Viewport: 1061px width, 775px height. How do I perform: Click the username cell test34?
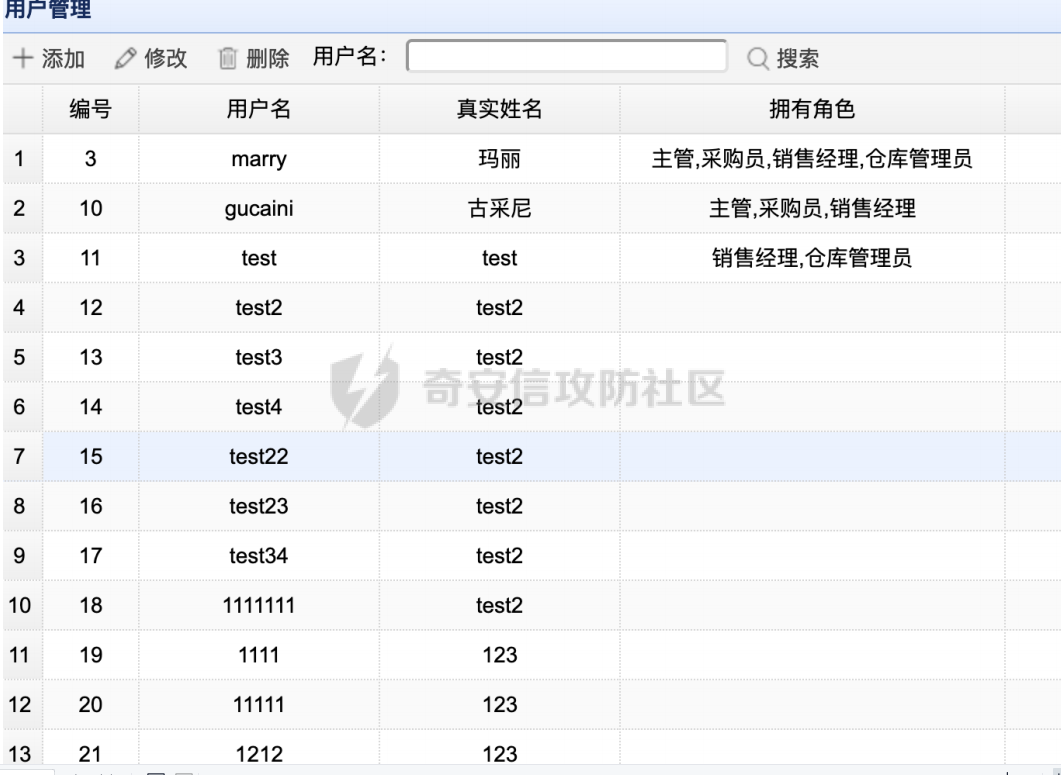coord(259,556)
